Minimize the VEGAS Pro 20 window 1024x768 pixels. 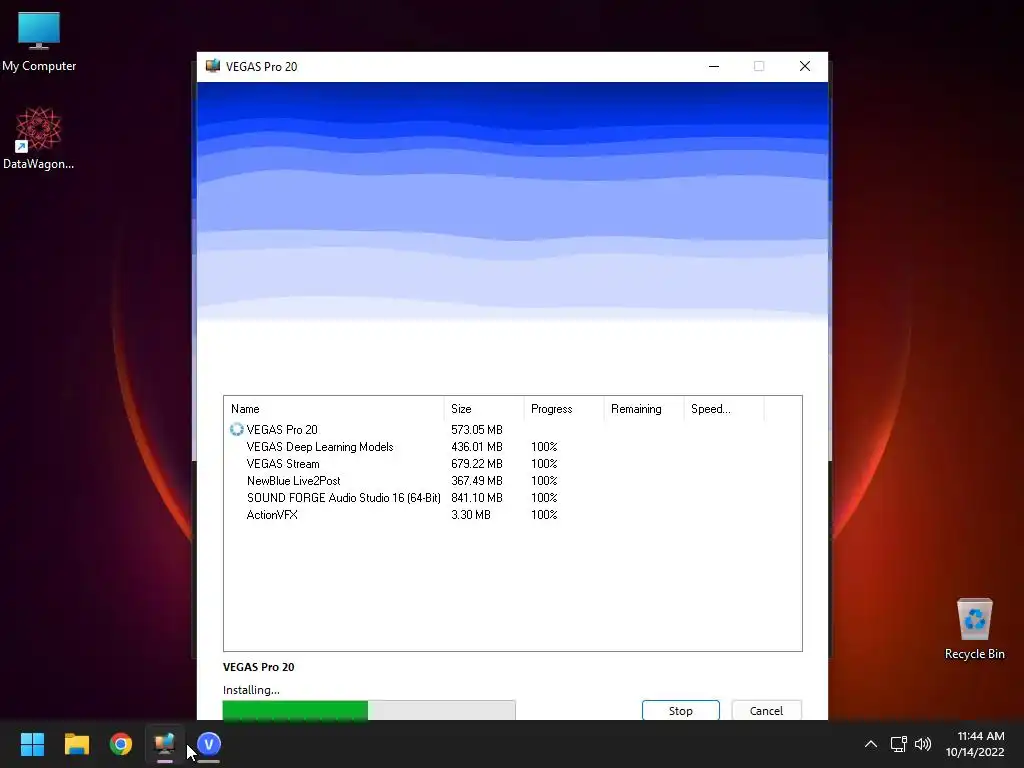(714, 66)
